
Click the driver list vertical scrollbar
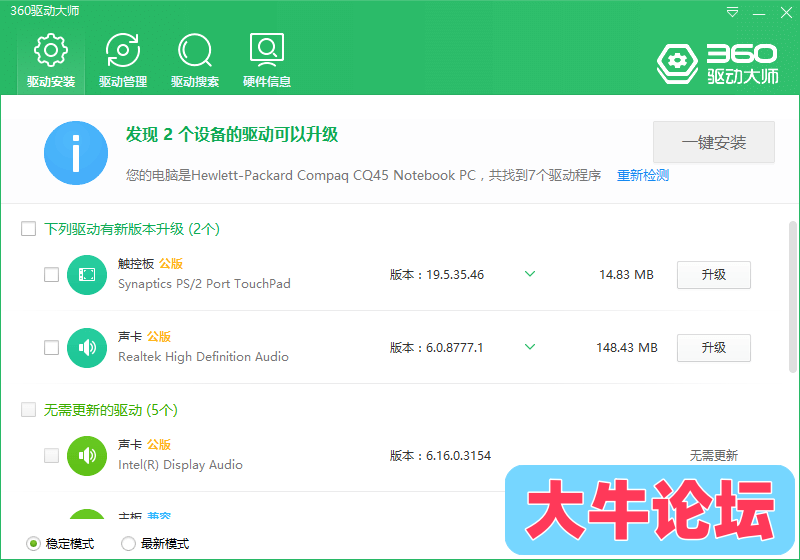[792, 297]
